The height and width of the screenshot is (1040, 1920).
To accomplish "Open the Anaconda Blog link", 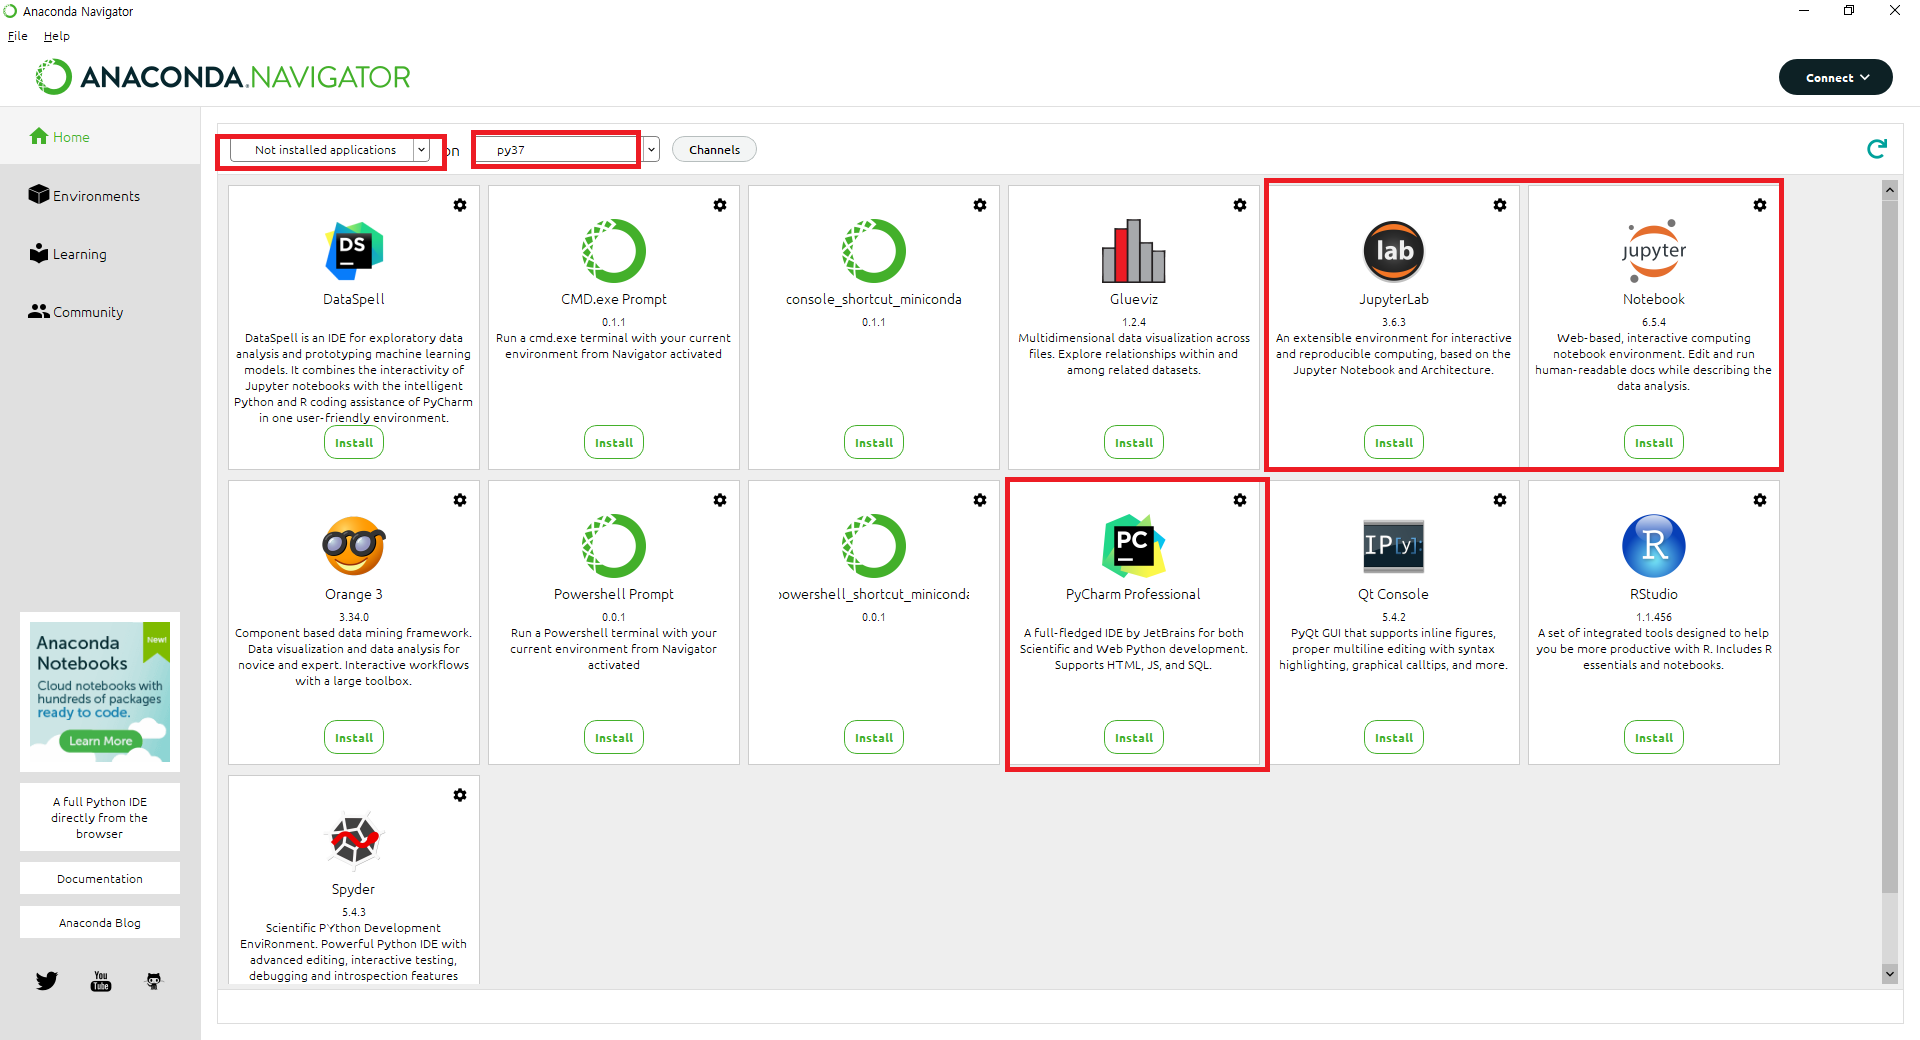I will pos(100,922).
